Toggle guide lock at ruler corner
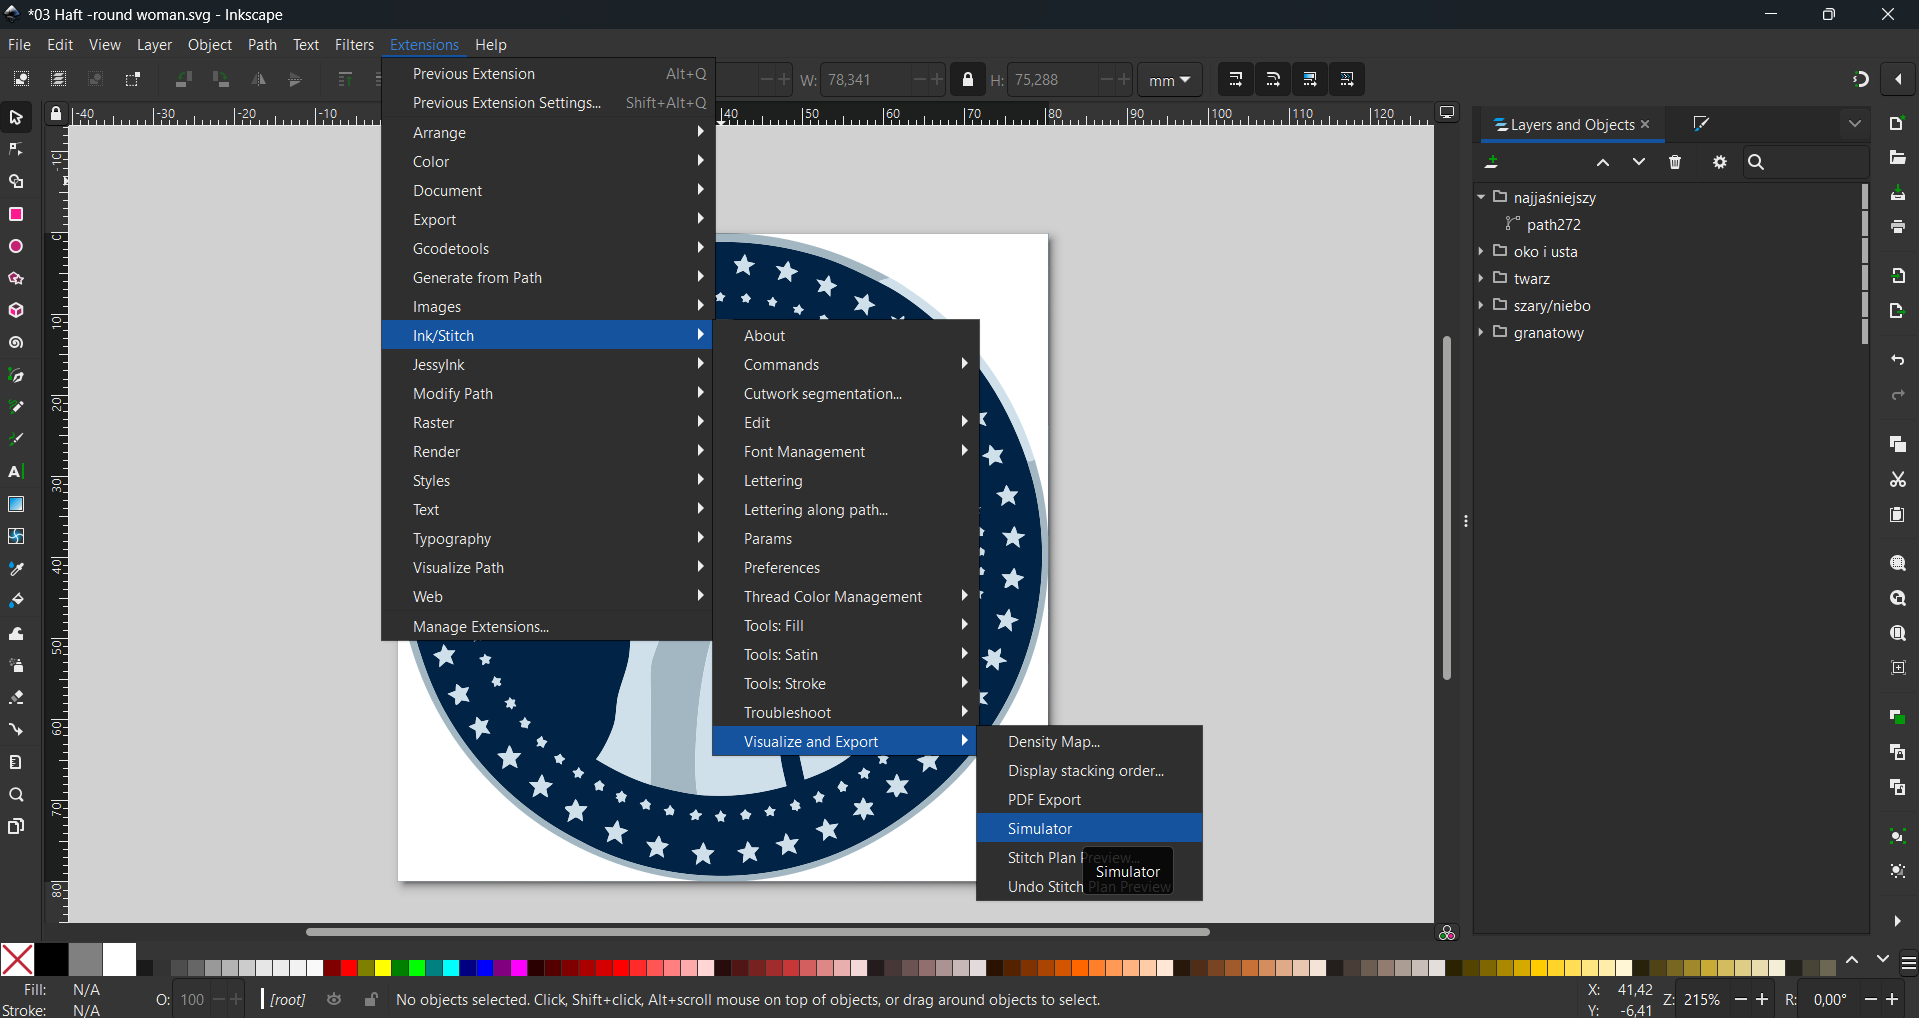Screen dimensions: 1919x1018 (x=56, y=114)
